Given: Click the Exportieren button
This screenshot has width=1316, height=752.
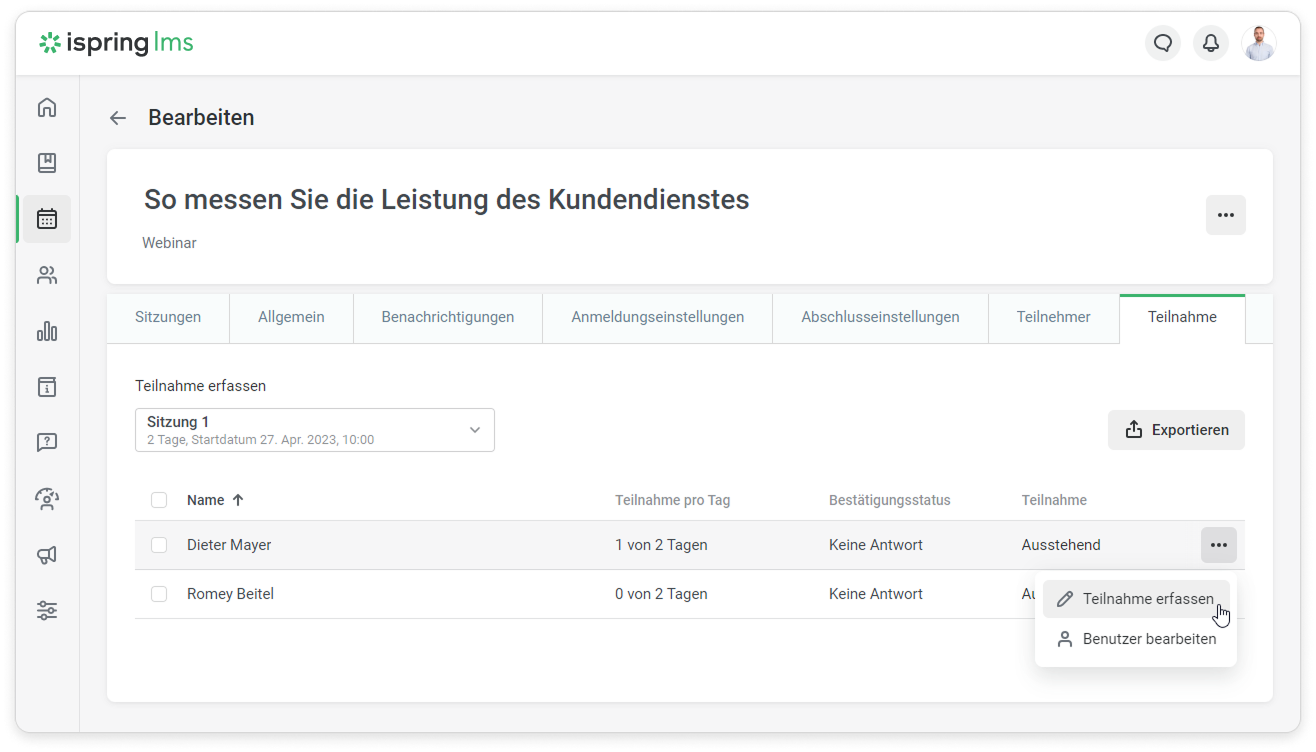Looking at the screenshot, I should [1176, 430].
